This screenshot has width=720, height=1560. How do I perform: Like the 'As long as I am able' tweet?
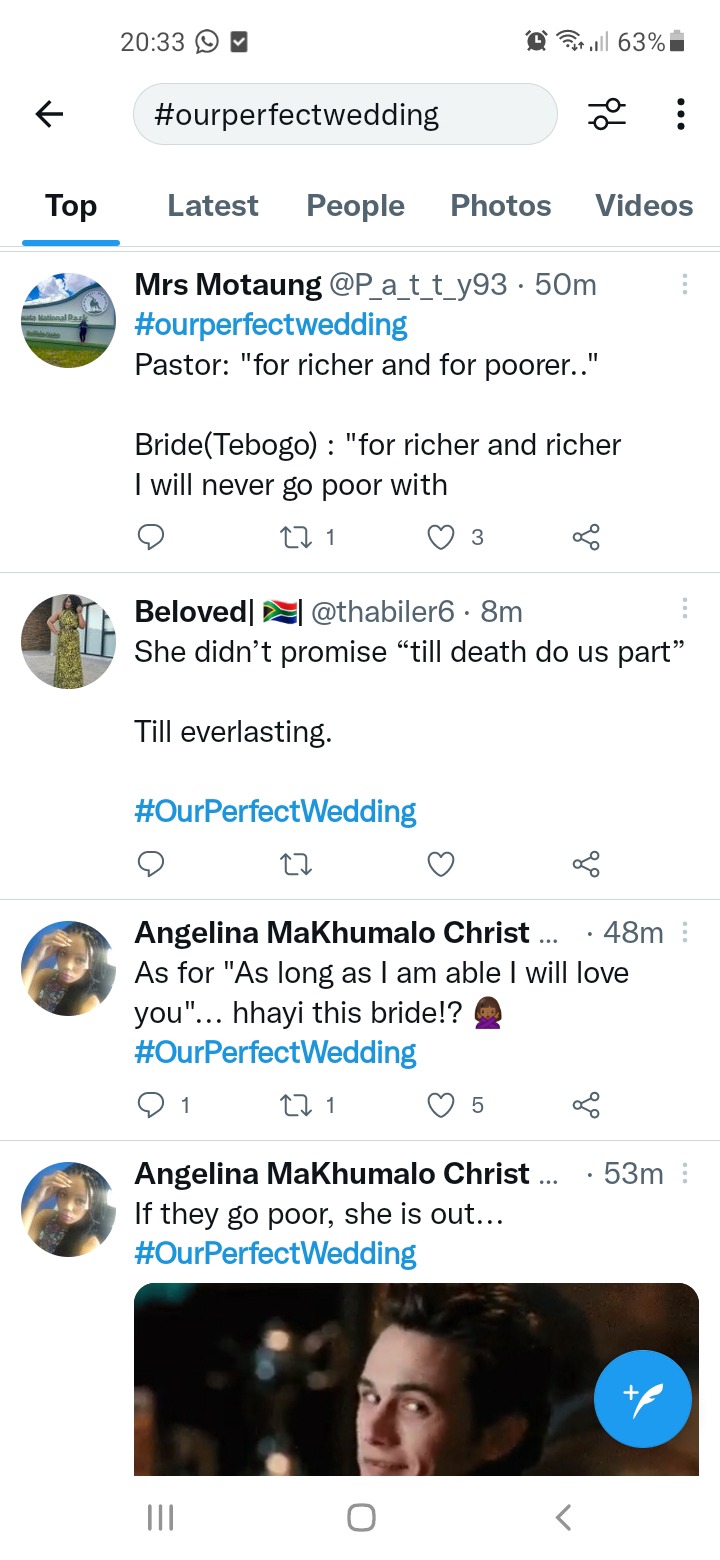tap(441, 1105)
